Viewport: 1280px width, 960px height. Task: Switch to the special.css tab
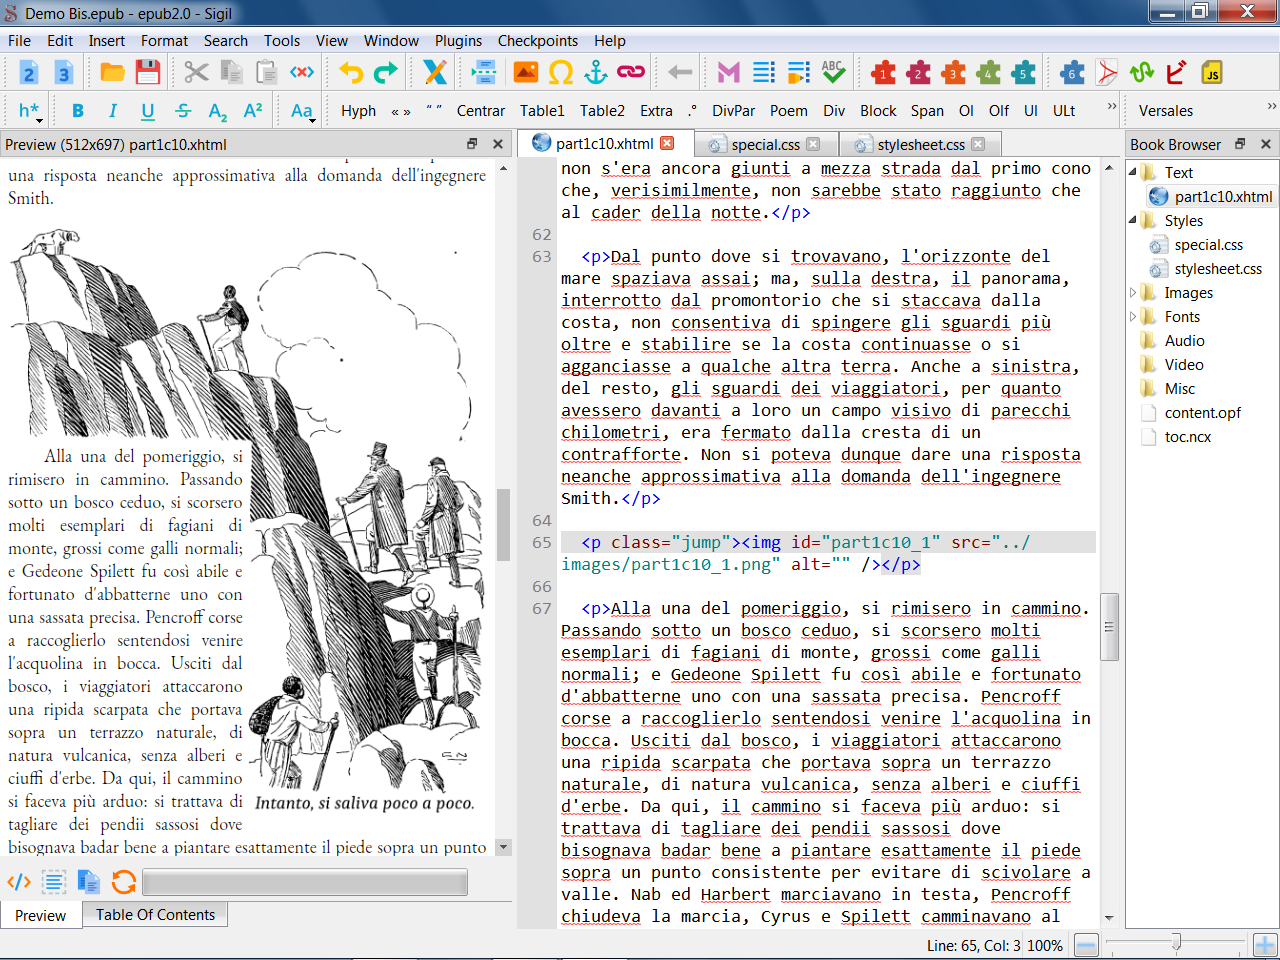(x=765, y=144)
